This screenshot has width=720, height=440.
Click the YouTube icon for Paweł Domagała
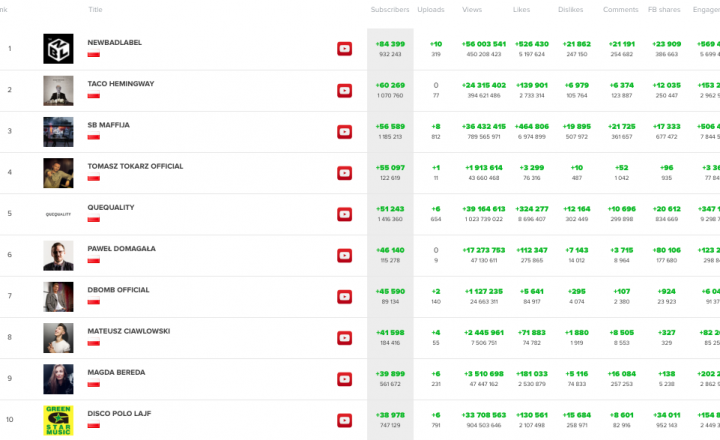[344, 255]
